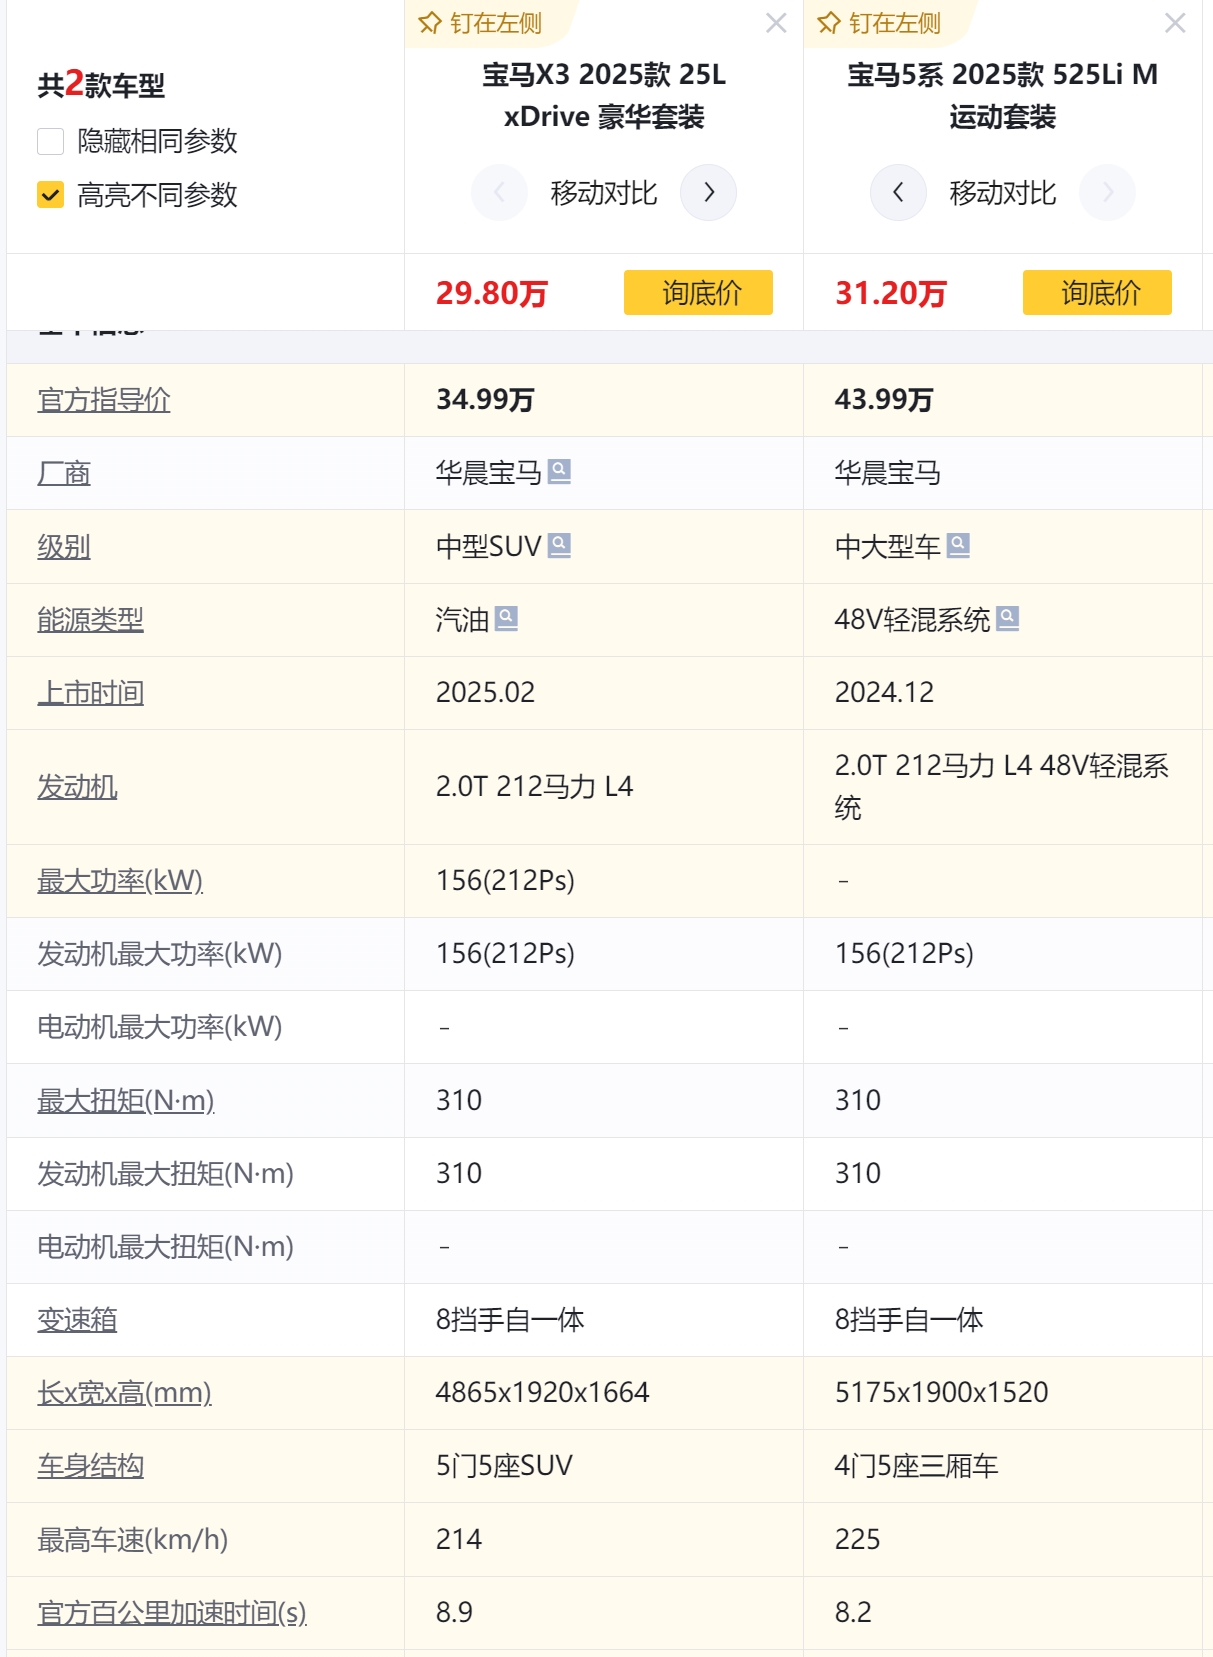Image resolution: width=1213 pixels, height=1657 pixels.
Task: Open info icon next to 48V轻混系统
Action: 1008,618
